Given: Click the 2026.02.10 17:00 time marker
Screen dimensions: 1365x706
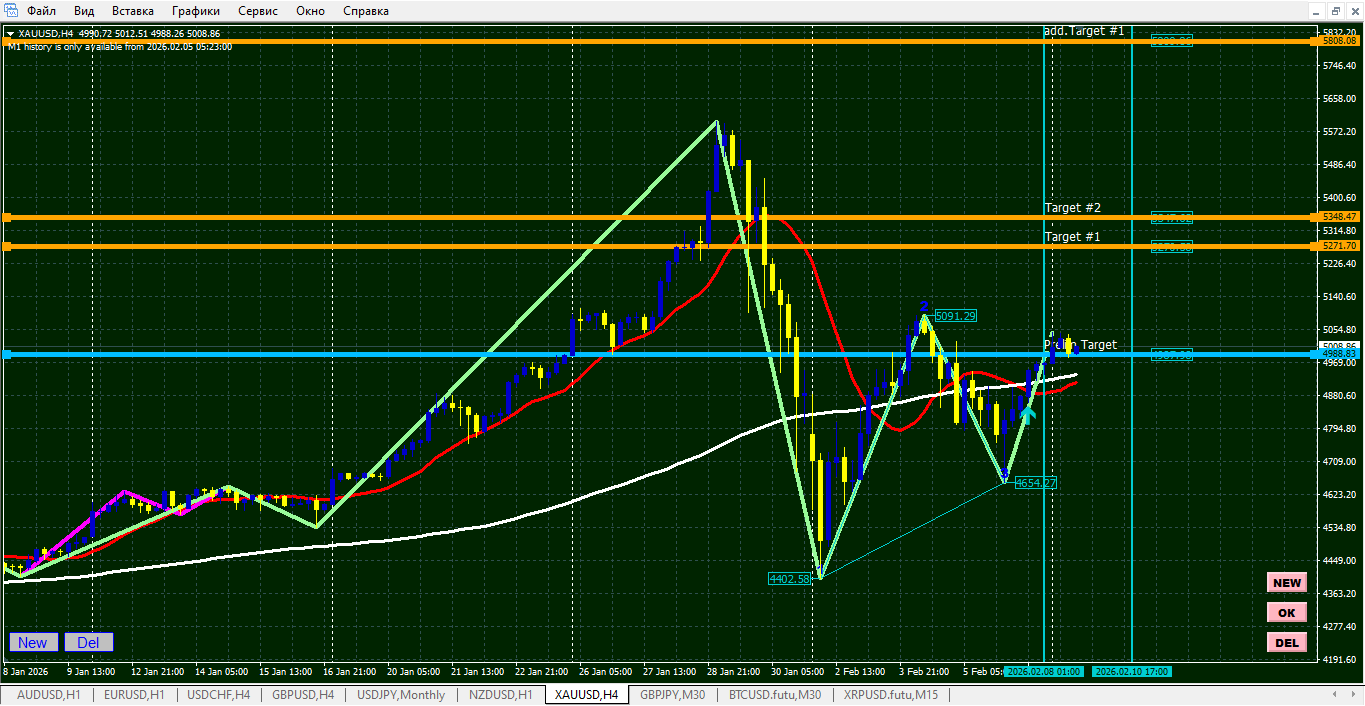Looking at the screenshot, I should [x=1131, y=672].
